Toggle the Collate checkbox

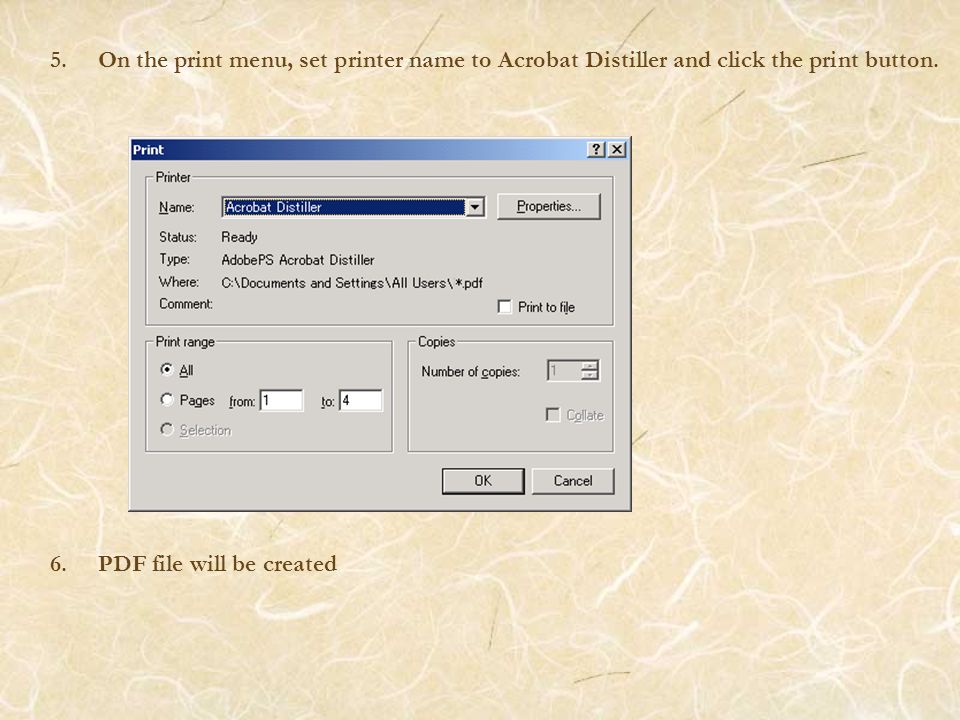553,415
